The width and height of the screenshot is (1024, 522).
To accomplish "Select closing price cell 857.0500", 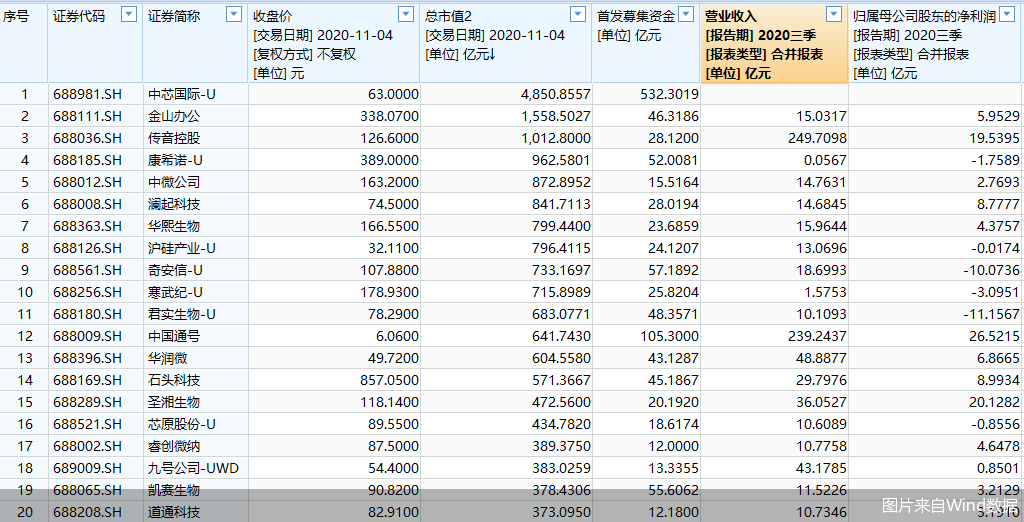I will [x=334, y=380].
